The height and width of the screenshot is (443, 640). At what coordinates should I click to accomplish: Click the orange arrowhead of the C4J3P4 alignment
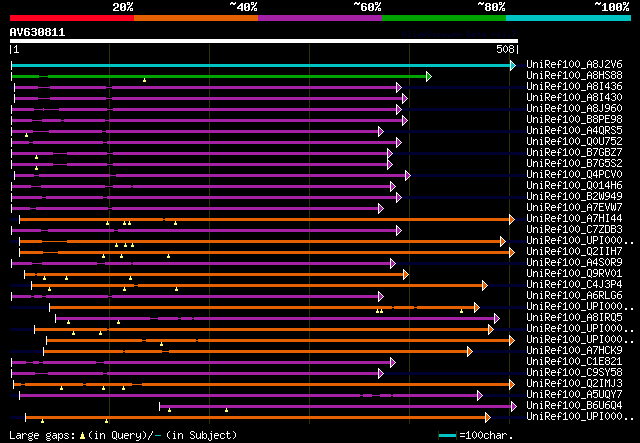pos(484,286)
